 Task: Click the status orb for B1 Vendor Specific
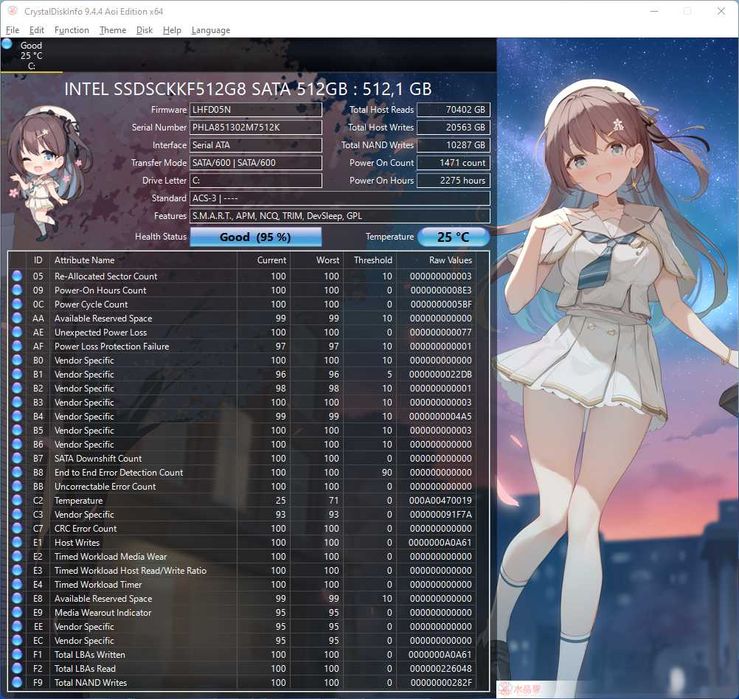click(17, 374)
